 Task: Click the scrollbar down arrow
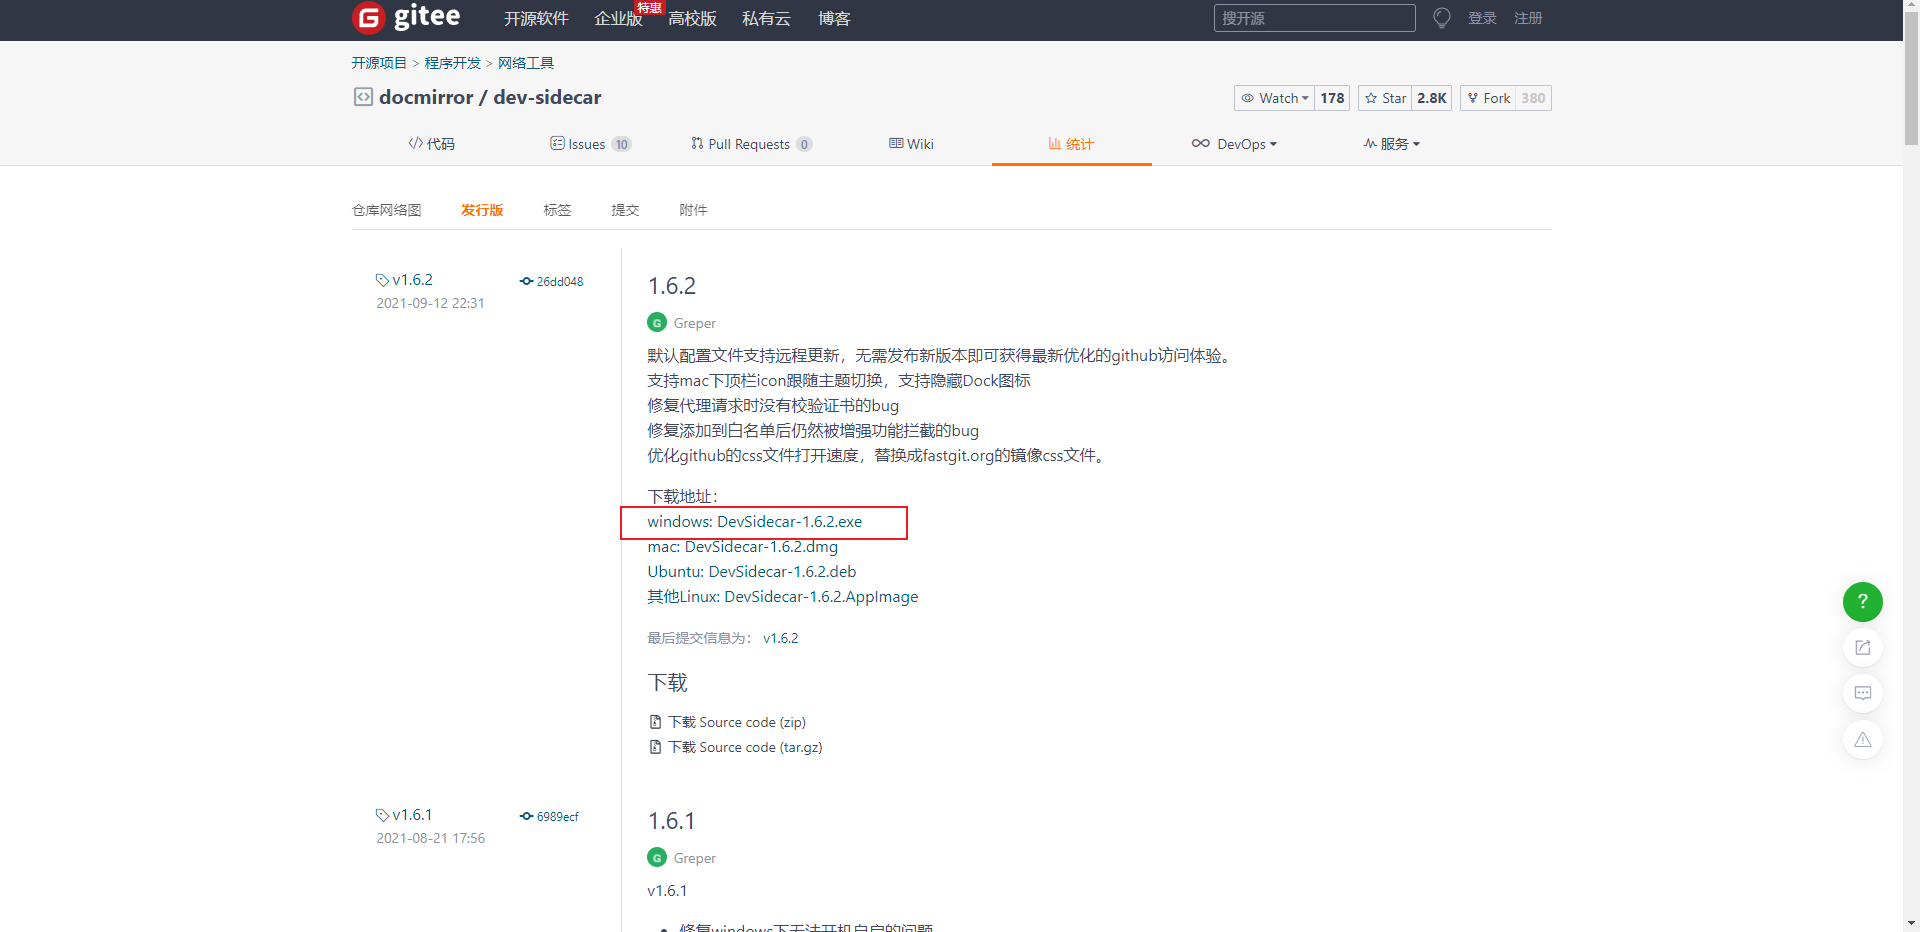coord(1911,923)
